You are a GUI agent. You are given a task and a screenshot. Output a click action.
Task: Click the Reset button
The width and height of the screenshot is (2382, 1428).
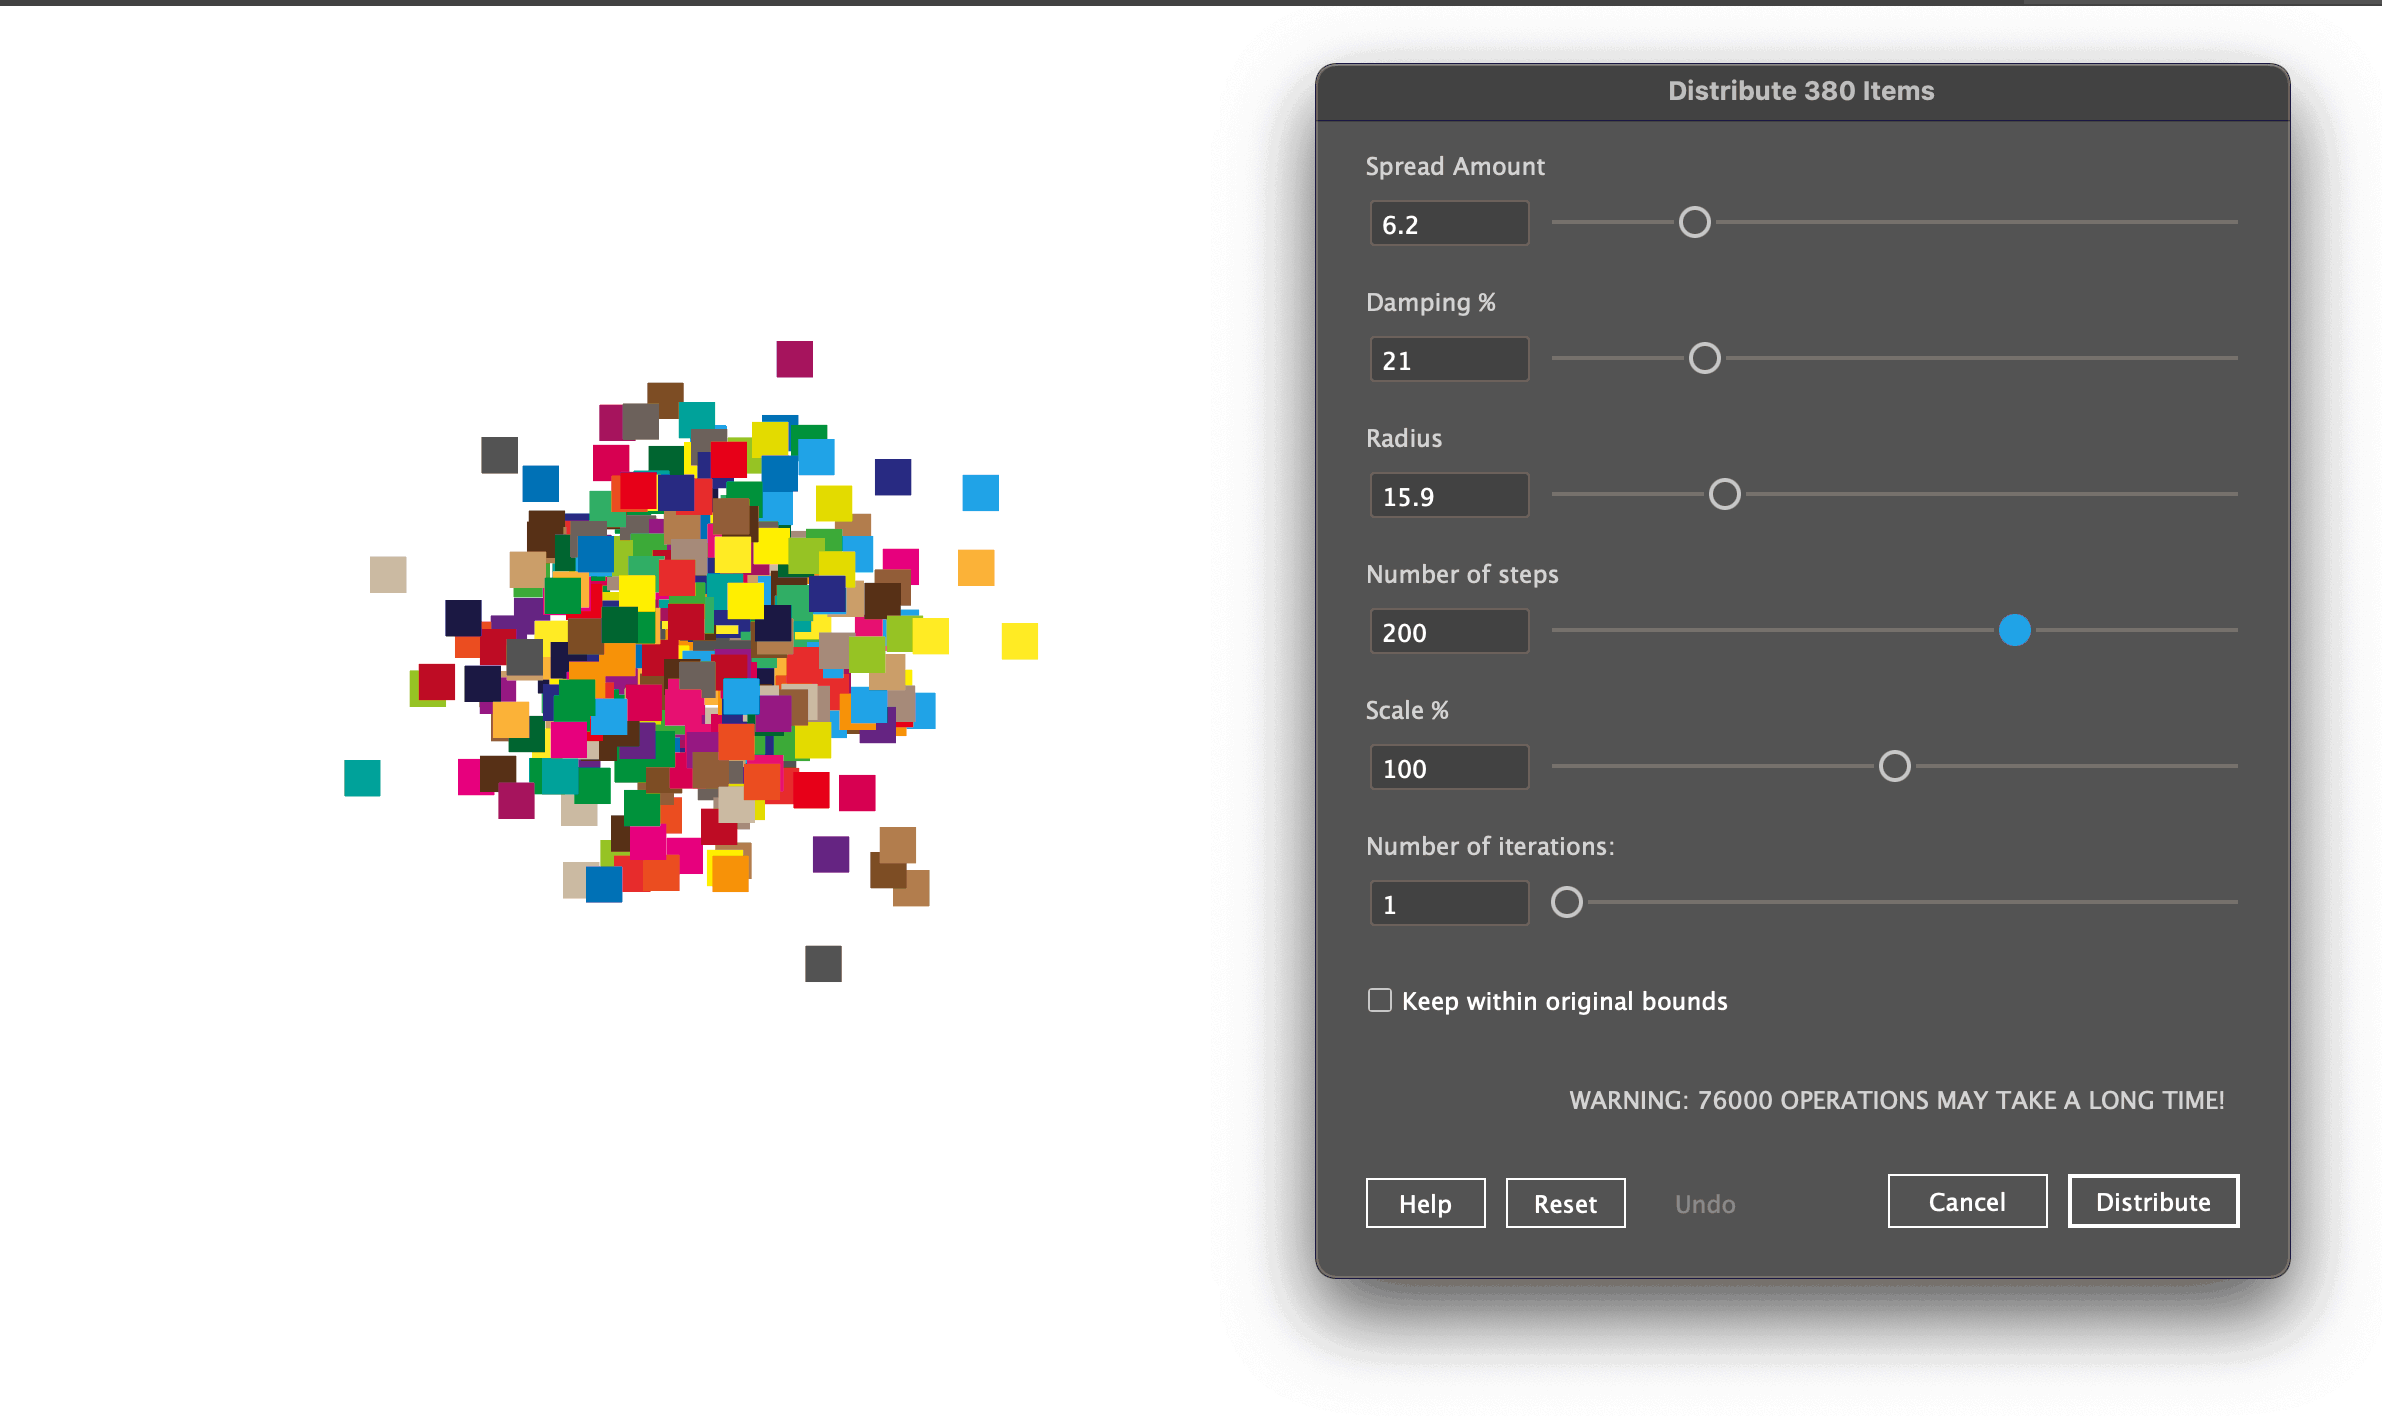[1565, 1203]
